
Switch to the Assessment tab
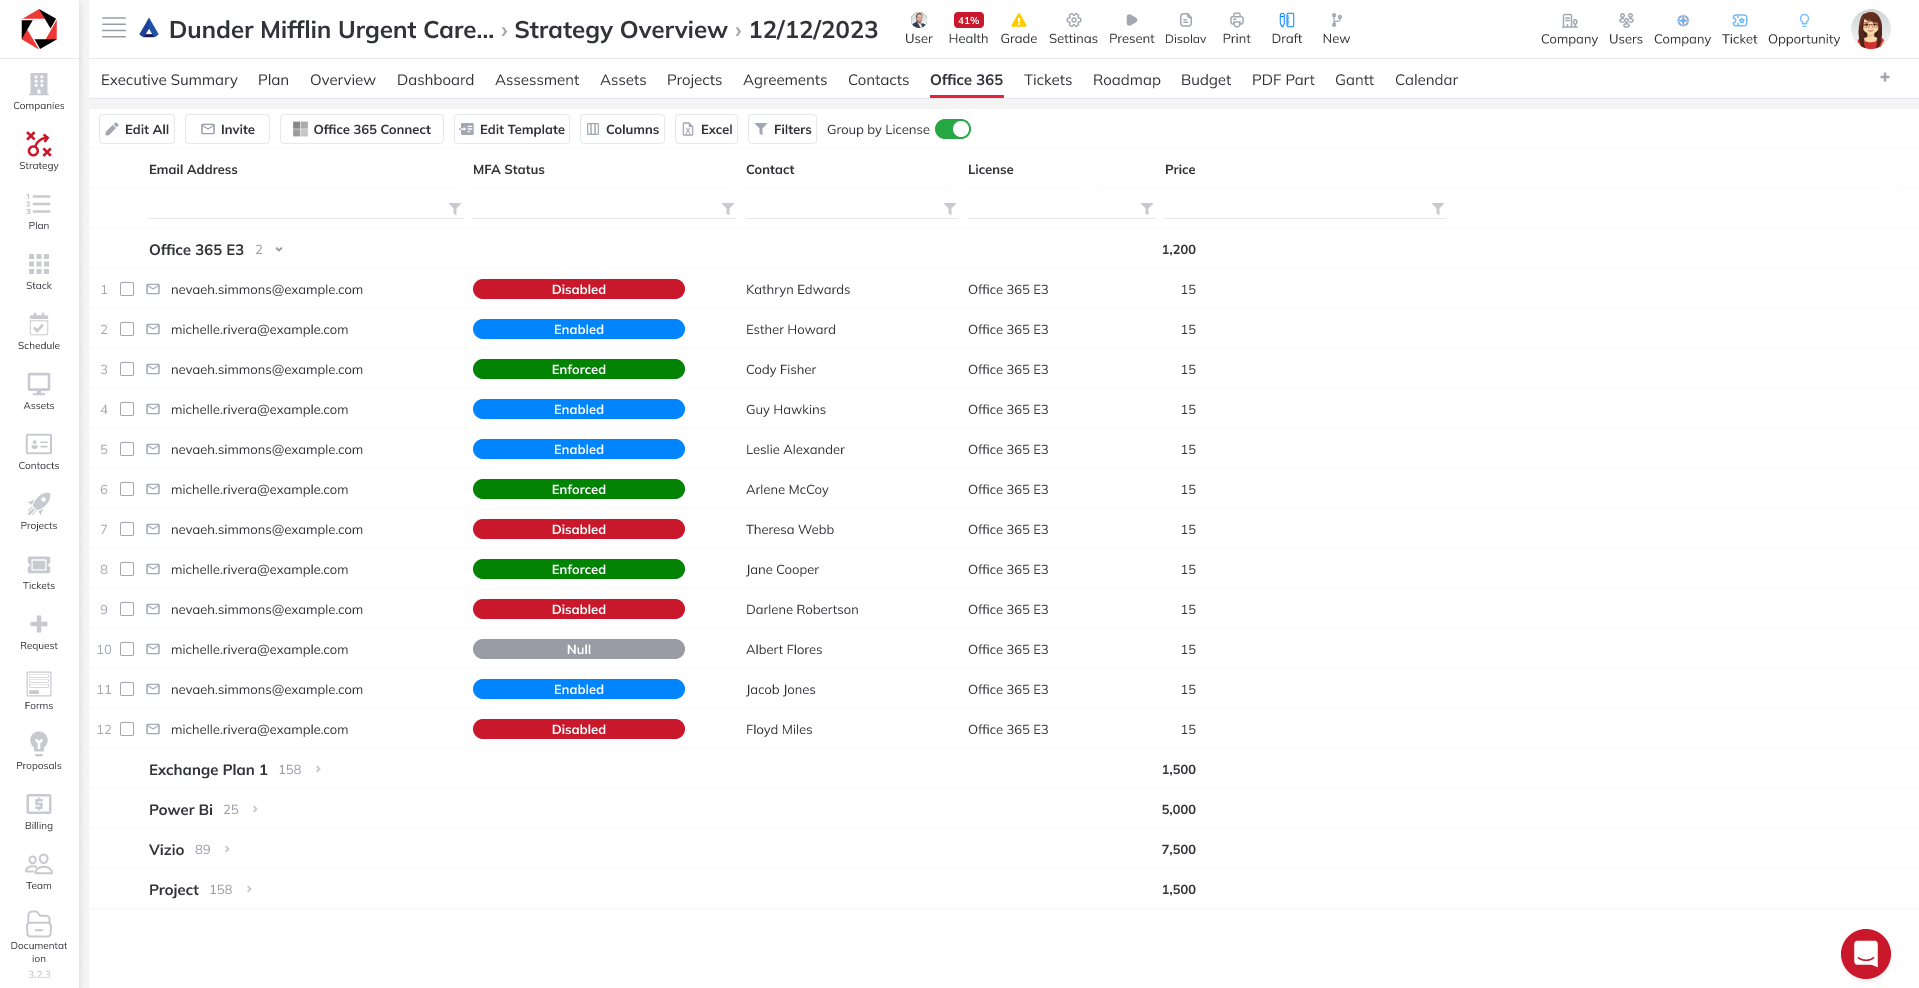537,80
